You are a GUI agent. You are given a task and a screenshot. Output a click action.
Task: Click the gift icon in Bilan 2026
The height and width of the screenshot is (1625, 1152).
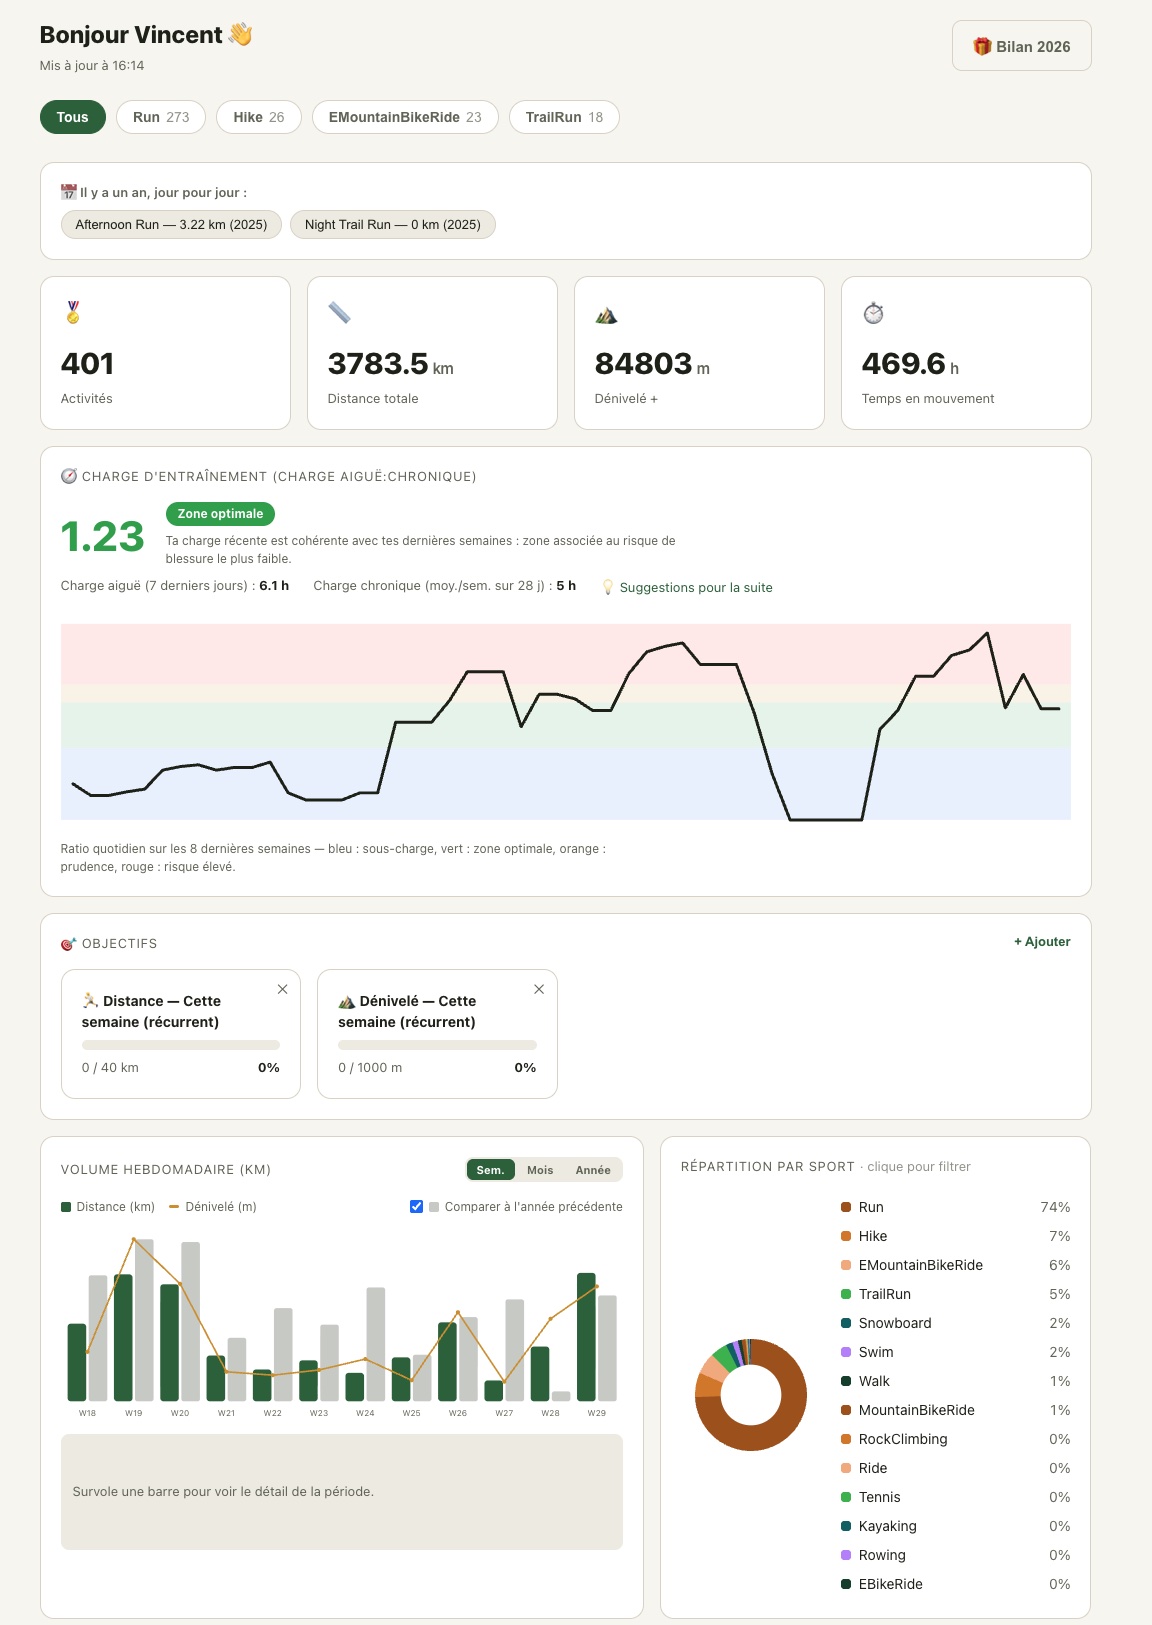tap(982, 47)
